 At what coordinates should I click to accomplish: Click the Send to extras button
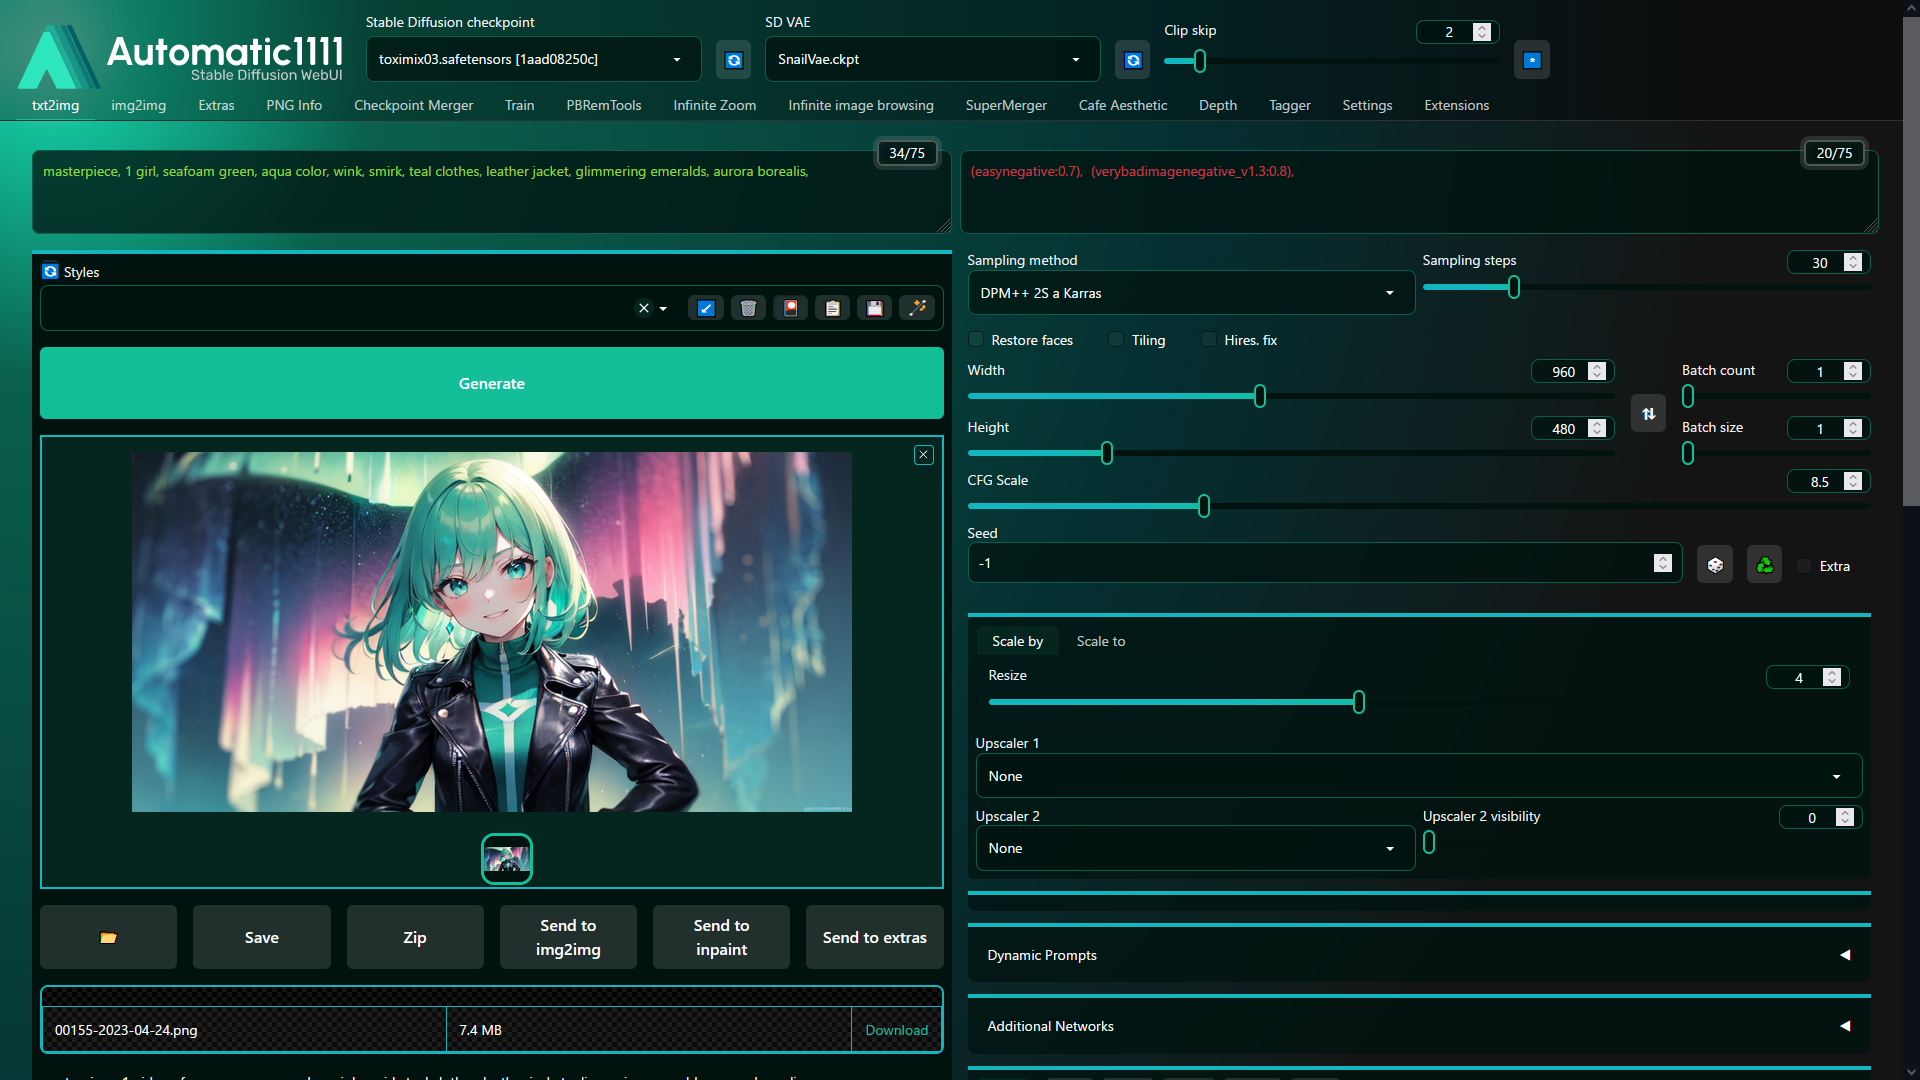[x=874, y=937]
